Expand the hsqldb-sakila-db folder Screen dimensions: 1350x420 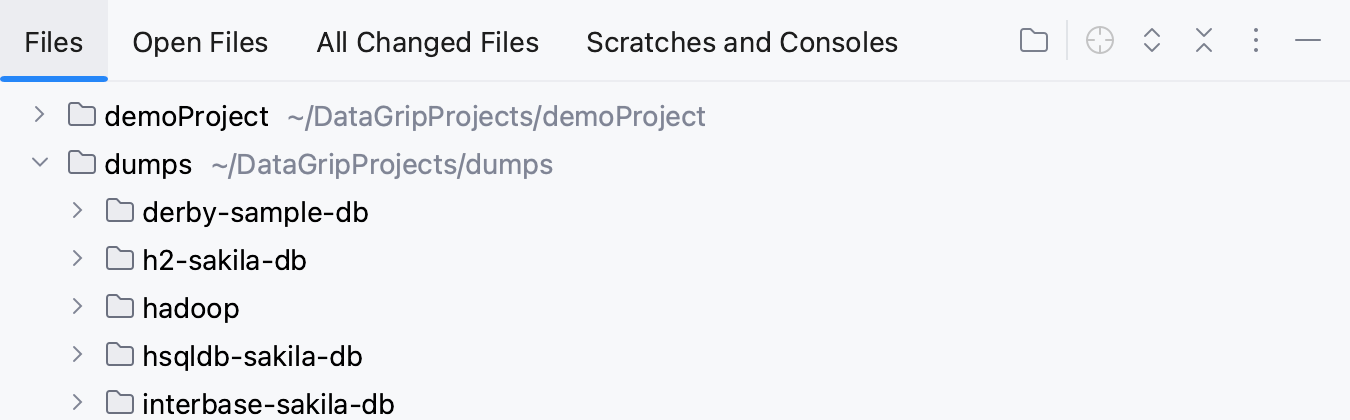pyautogui.click(x=78, y=355)
